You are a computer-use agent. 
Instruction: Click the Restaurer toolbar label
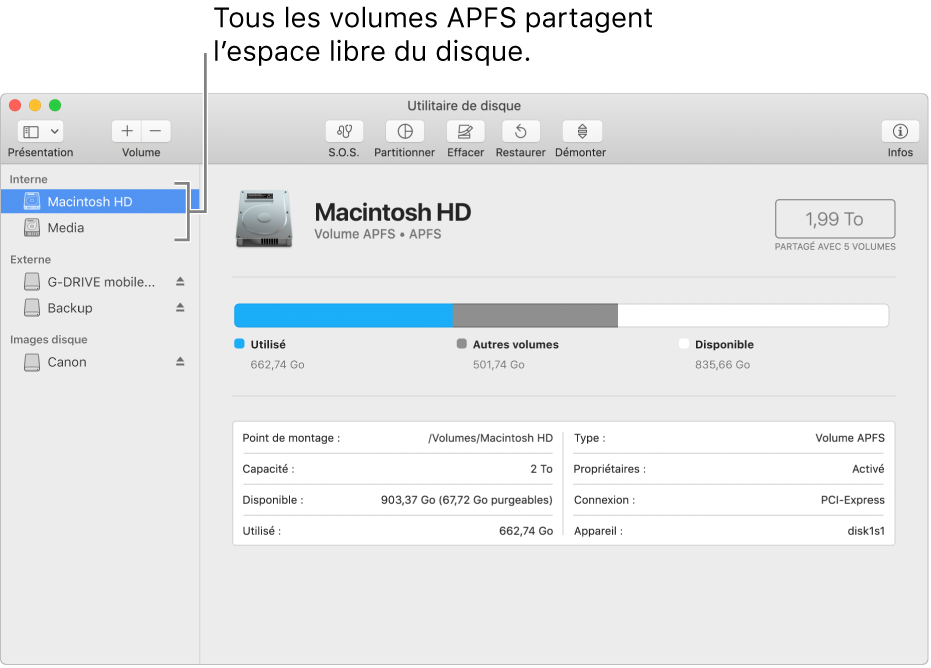pyautogui.click(x=521, y=153)
